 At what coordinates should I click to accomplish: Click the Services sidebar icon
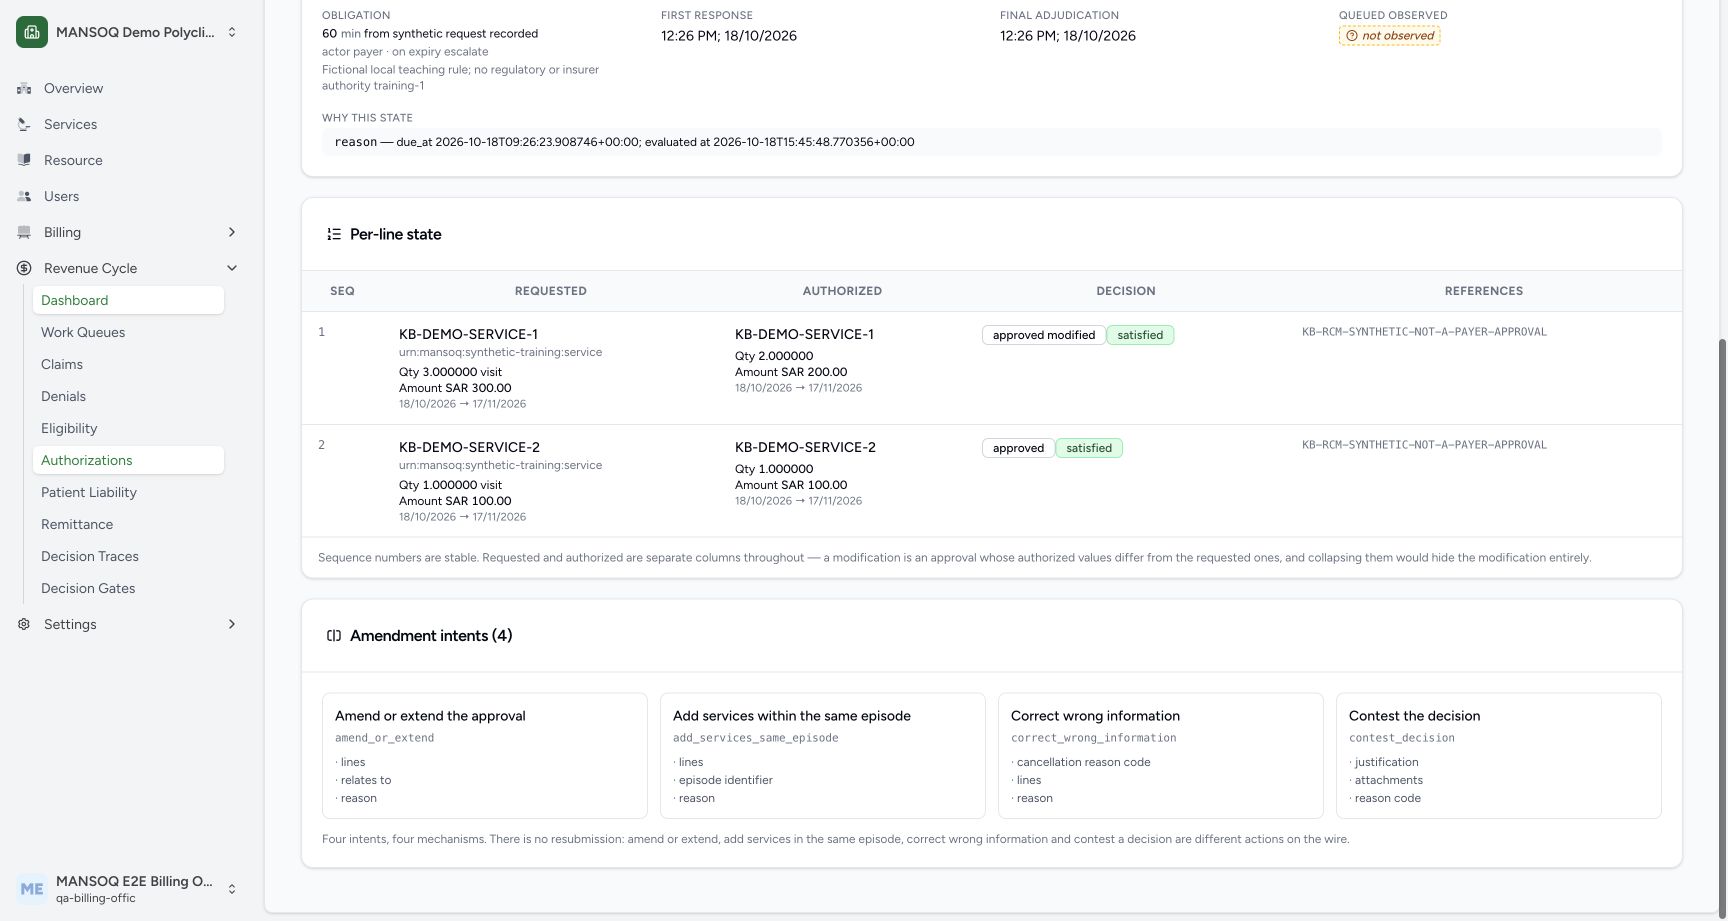24,124
